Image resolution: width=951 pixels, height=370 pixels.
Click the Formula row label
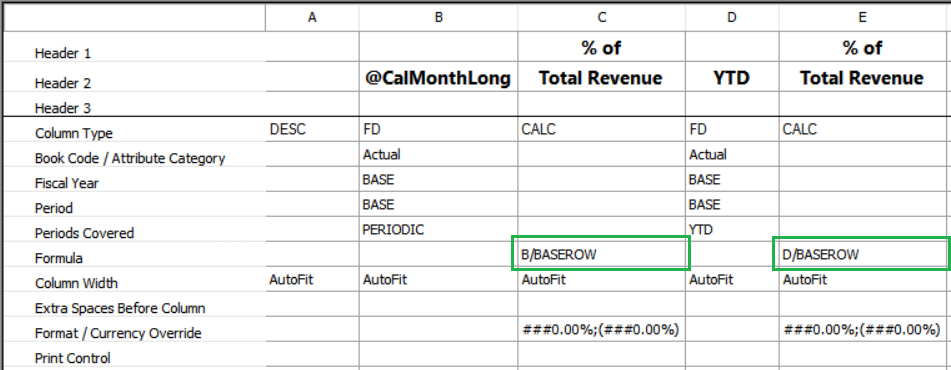(x=58, y=258)
